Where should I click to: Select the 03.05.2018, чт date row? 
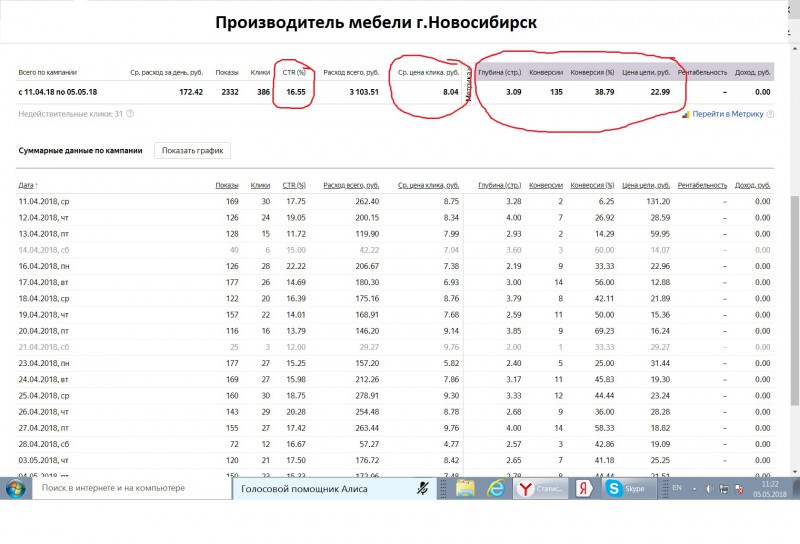pyautogui.click(x=395, y=460)
